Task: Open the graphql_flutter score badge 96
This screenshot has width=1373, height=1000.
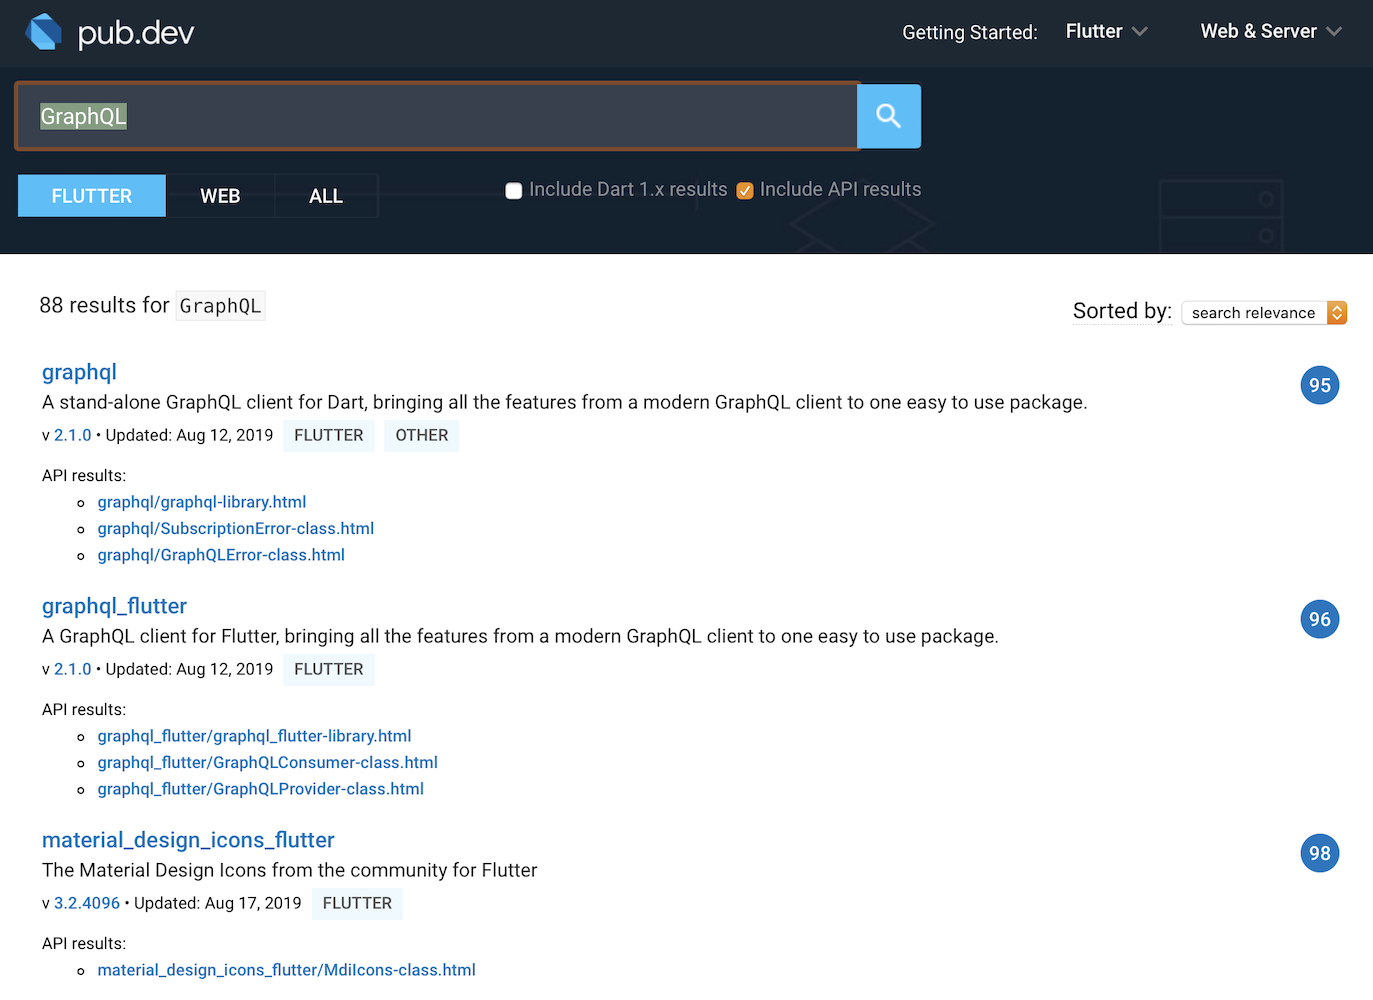Action: 1320,619
